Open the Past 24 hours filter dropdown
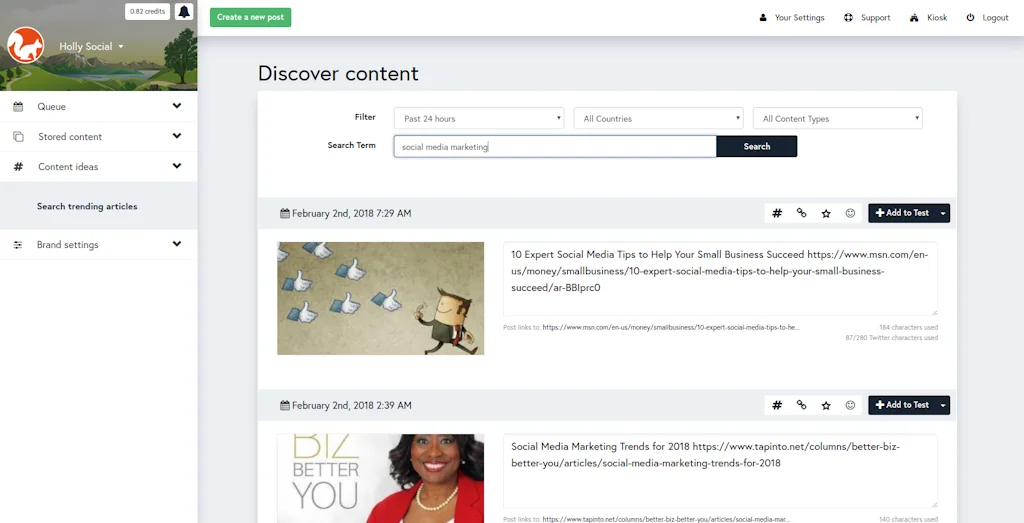This screenshot has height=523, width=1024. coord(478,119)
